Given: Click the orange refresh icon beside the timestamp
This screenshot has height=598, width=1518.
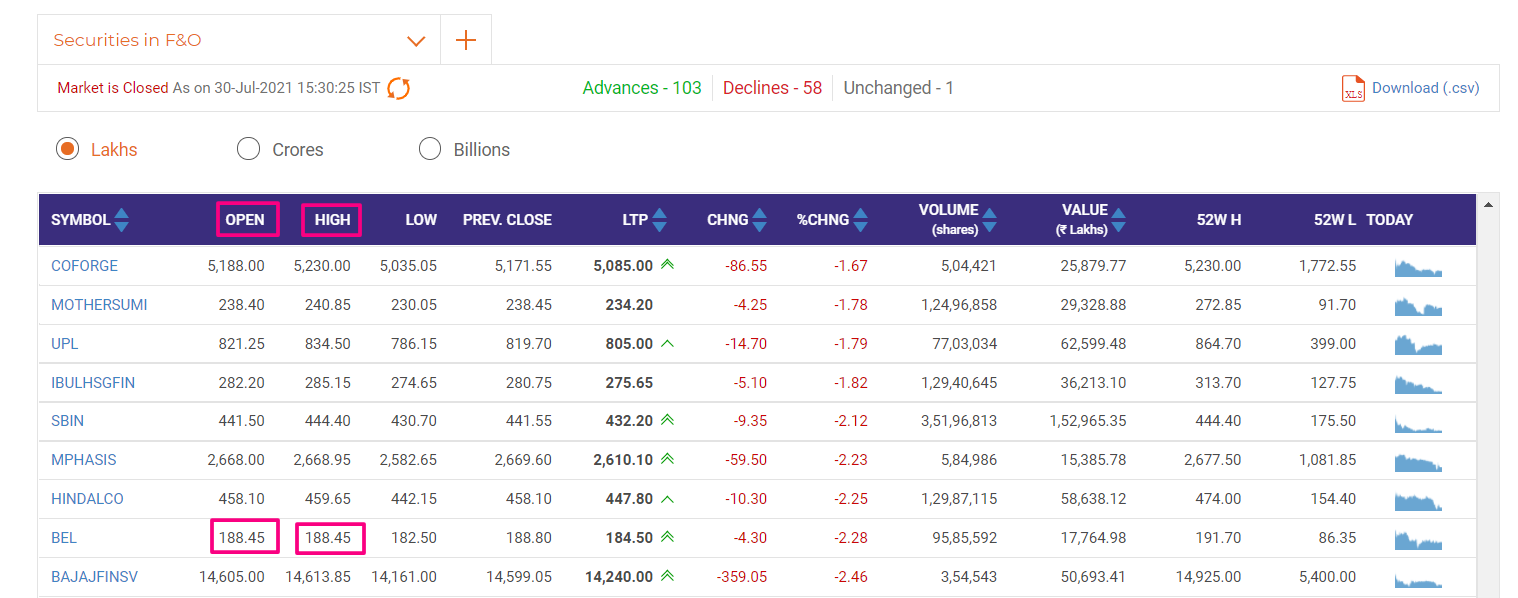Looking at the screenshot, I should 398,88.
